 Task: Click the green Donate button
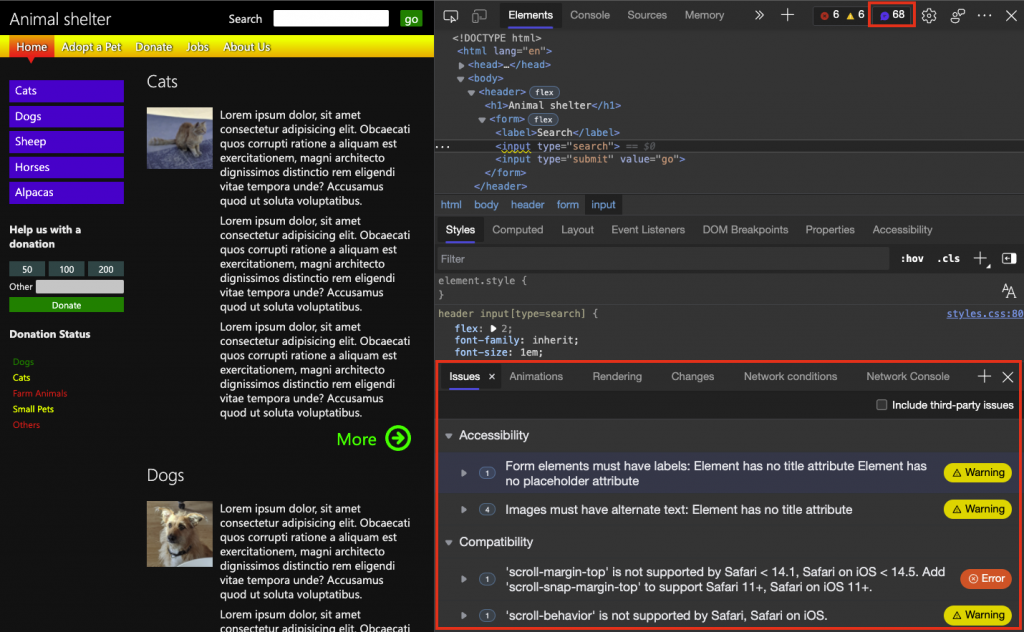click(x=67, y=305)
